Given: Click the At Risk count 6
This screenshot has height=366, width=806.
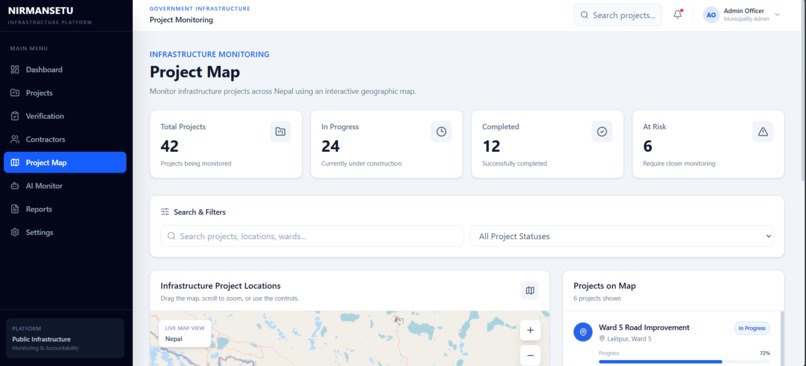Looking at the screenshot, I should tap(648, 147).
